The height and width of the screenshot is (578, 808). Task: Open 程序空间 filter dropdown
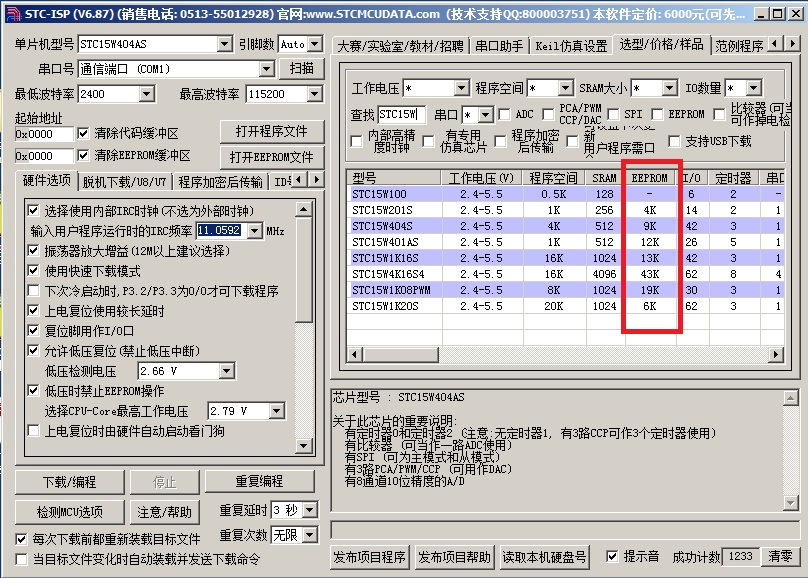tap(565, 88)
